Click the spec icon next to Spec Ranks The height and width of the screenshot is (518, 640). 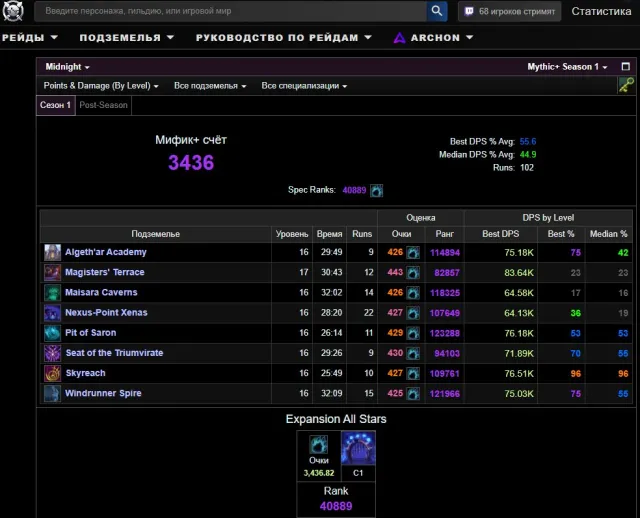(376, 190)
